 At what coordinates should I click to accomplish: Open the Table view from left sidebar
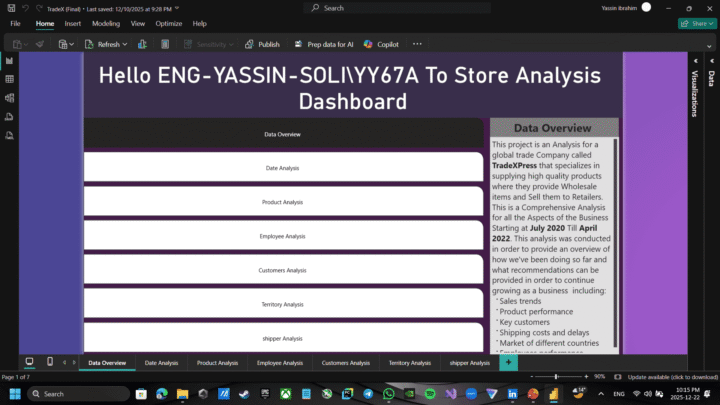(x=9, y=79)
